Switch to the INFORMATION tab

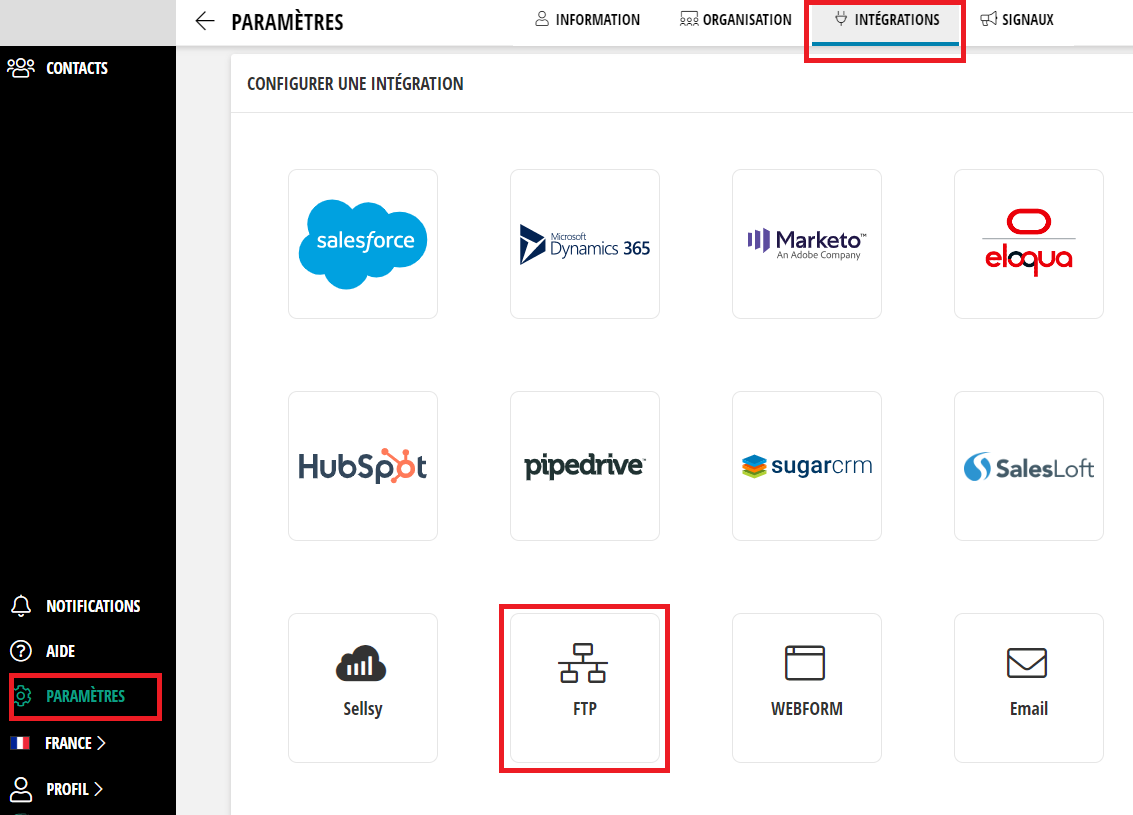587,20
